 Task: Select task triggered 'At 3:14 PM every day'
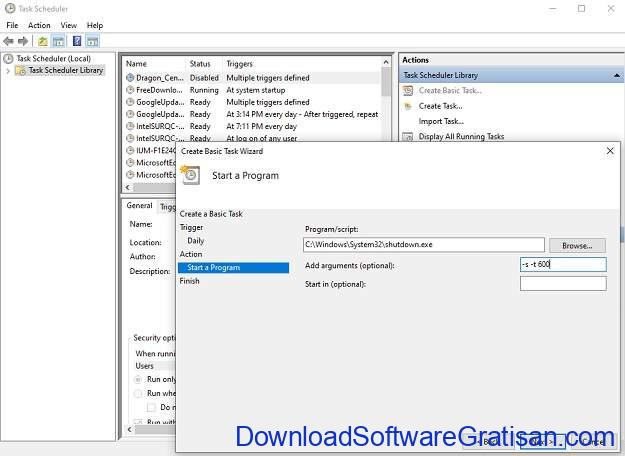[252, 114]
